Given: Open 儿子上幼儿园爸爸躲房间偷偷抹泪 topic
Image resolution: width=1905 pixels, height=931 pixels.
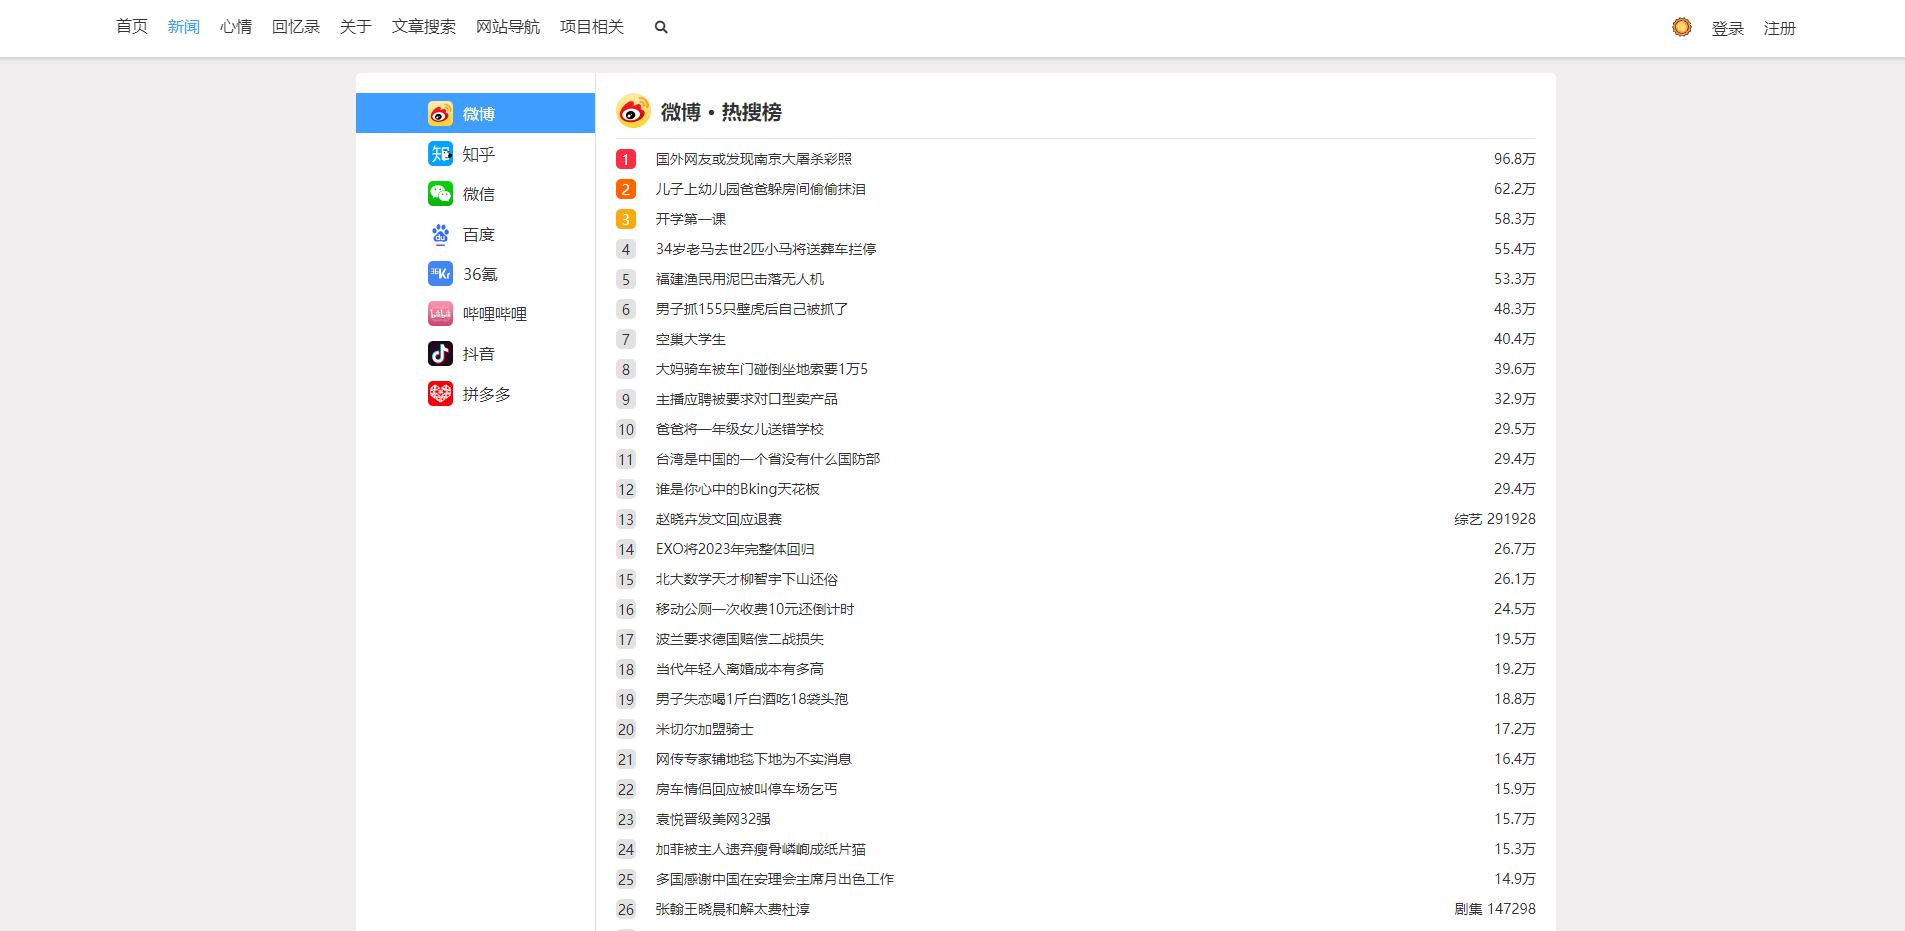Looking at the screenshot, I should point(761,189).
